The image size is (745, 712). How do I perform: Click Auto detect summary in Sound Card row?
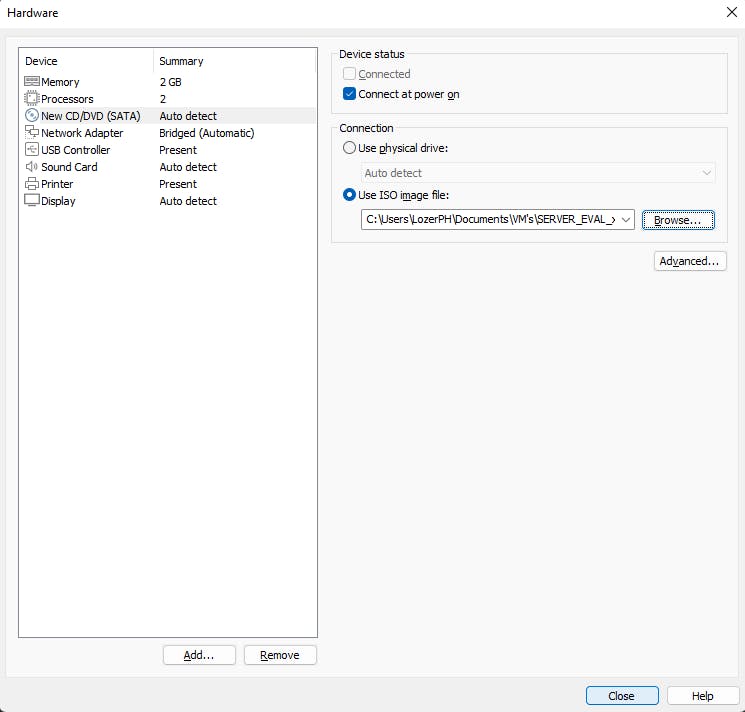(x=188, y=167)
